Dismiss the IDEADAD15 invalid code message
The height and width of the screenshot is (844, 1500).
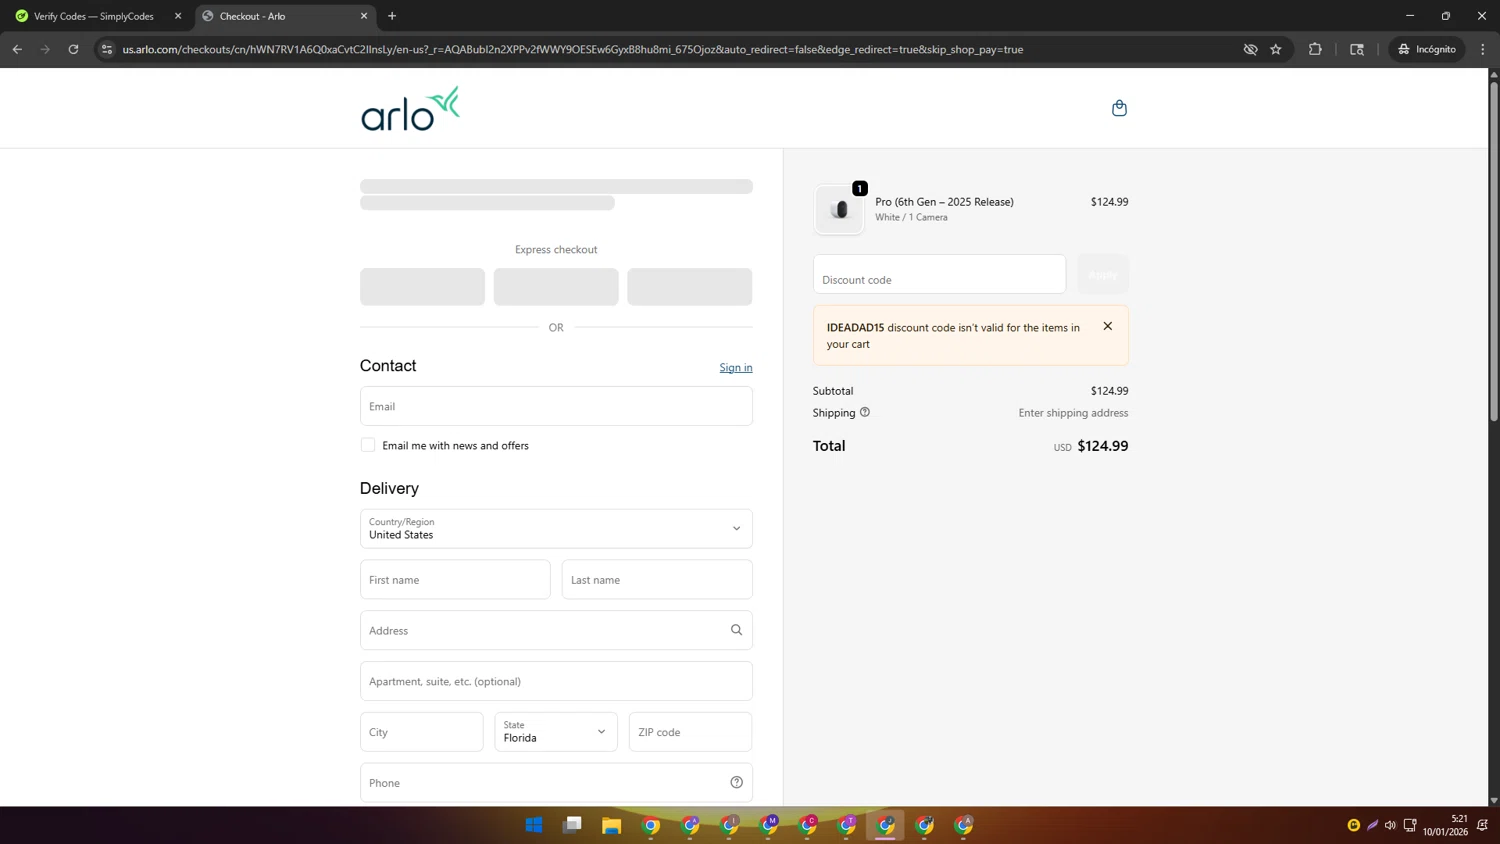(x=1107, y=326)
